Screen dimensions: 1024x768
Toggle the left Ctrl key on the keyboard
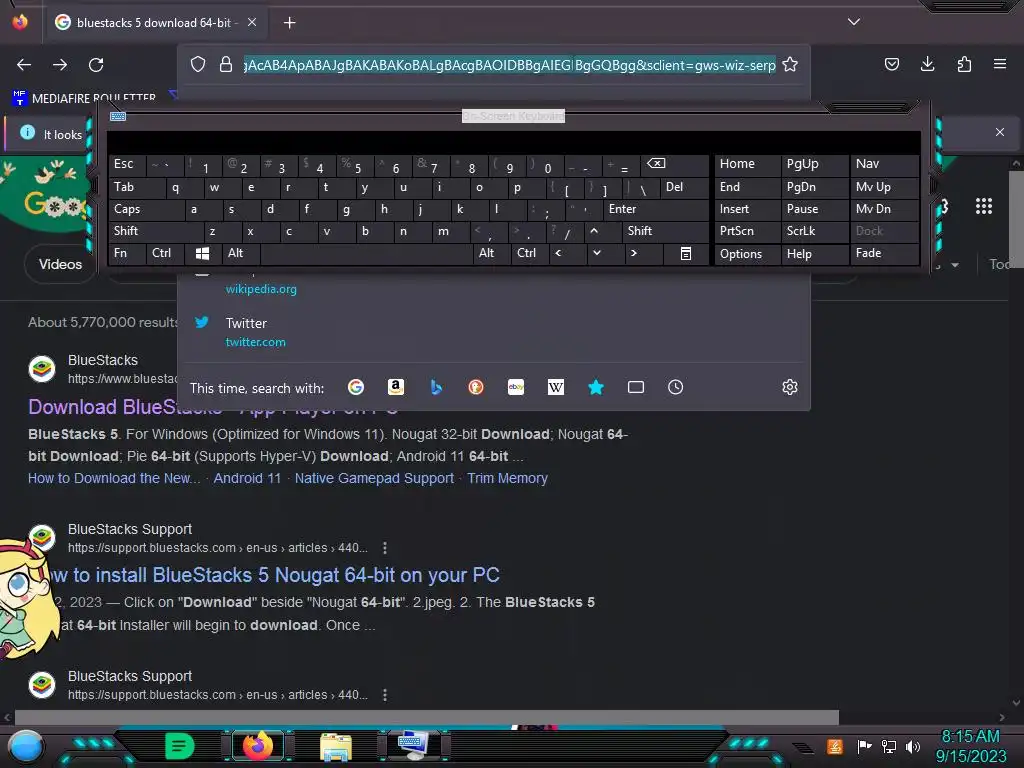pos(164,253)
